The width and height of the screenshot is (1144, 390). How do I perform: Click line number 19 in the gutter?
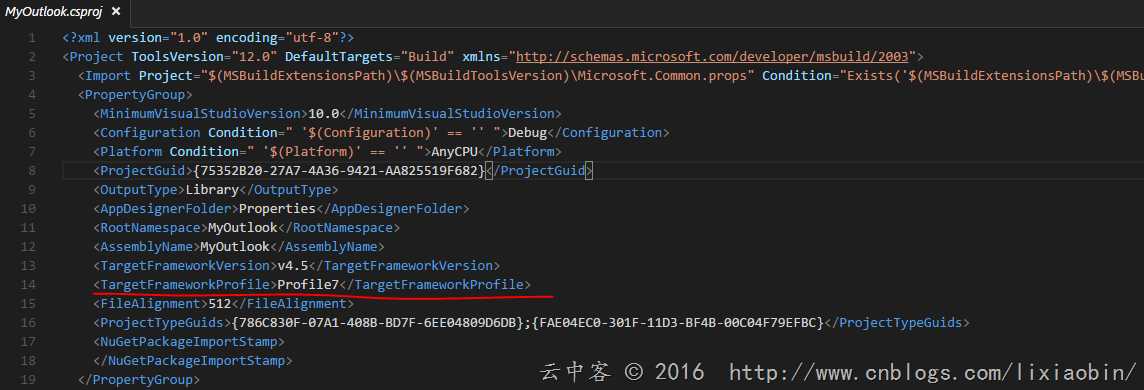click(x=28, y=379)
